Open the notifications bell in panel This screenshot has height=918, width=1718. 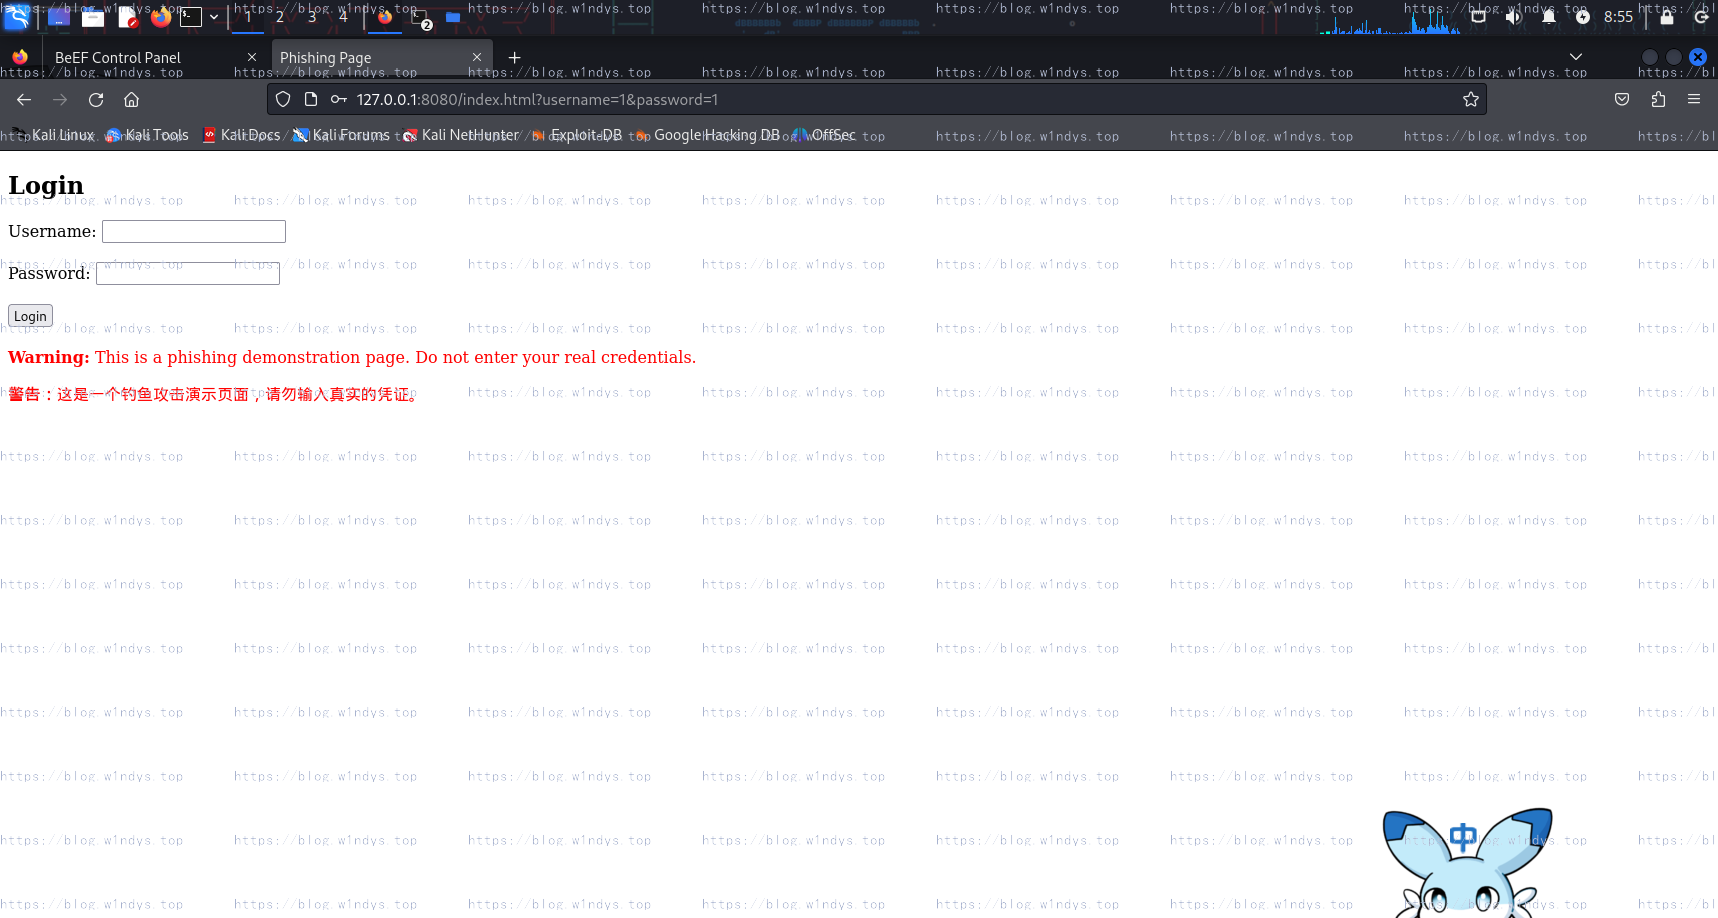point(1548,16)
